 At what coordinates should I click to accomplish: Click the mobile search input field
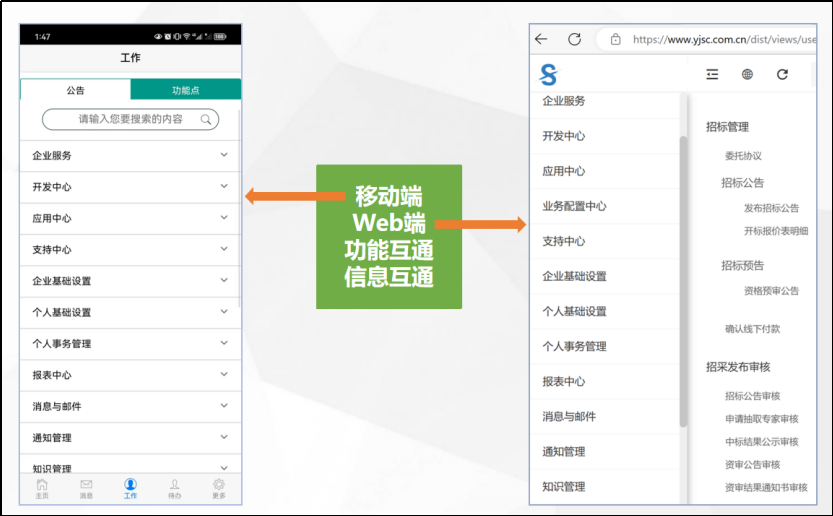[x=130, y=120]
